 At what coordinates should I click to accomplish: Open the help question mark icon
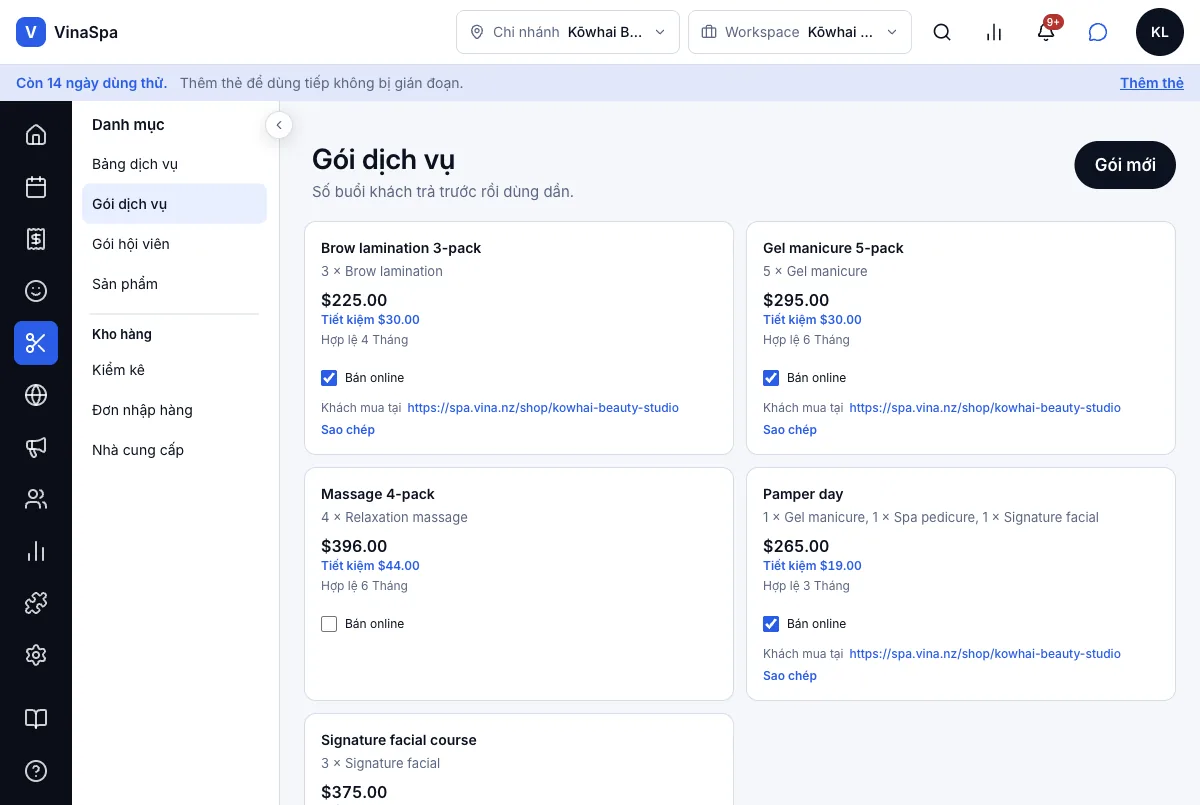pyautogui.click(x=36, y=771)
